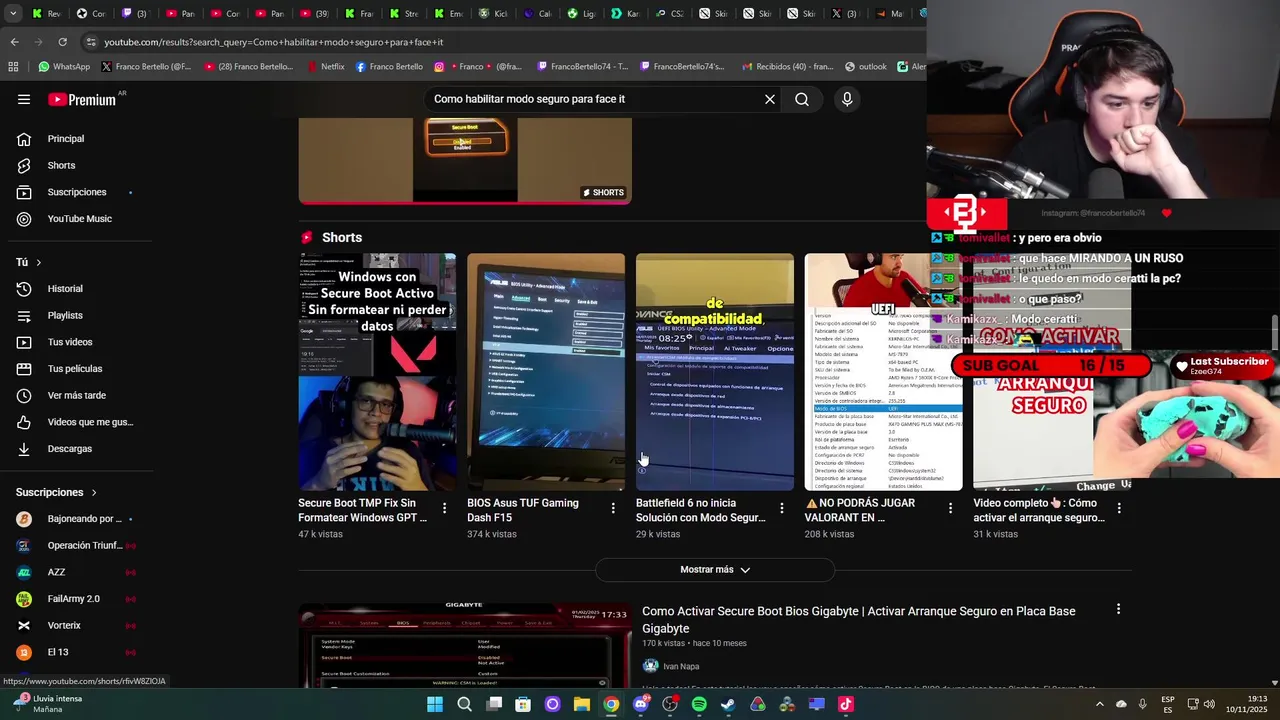Image resolution: width=1280 pixels, height=720 pixels.
Task: Open options for Secure Boot TMP Fix short
Action: pos(444,508)
